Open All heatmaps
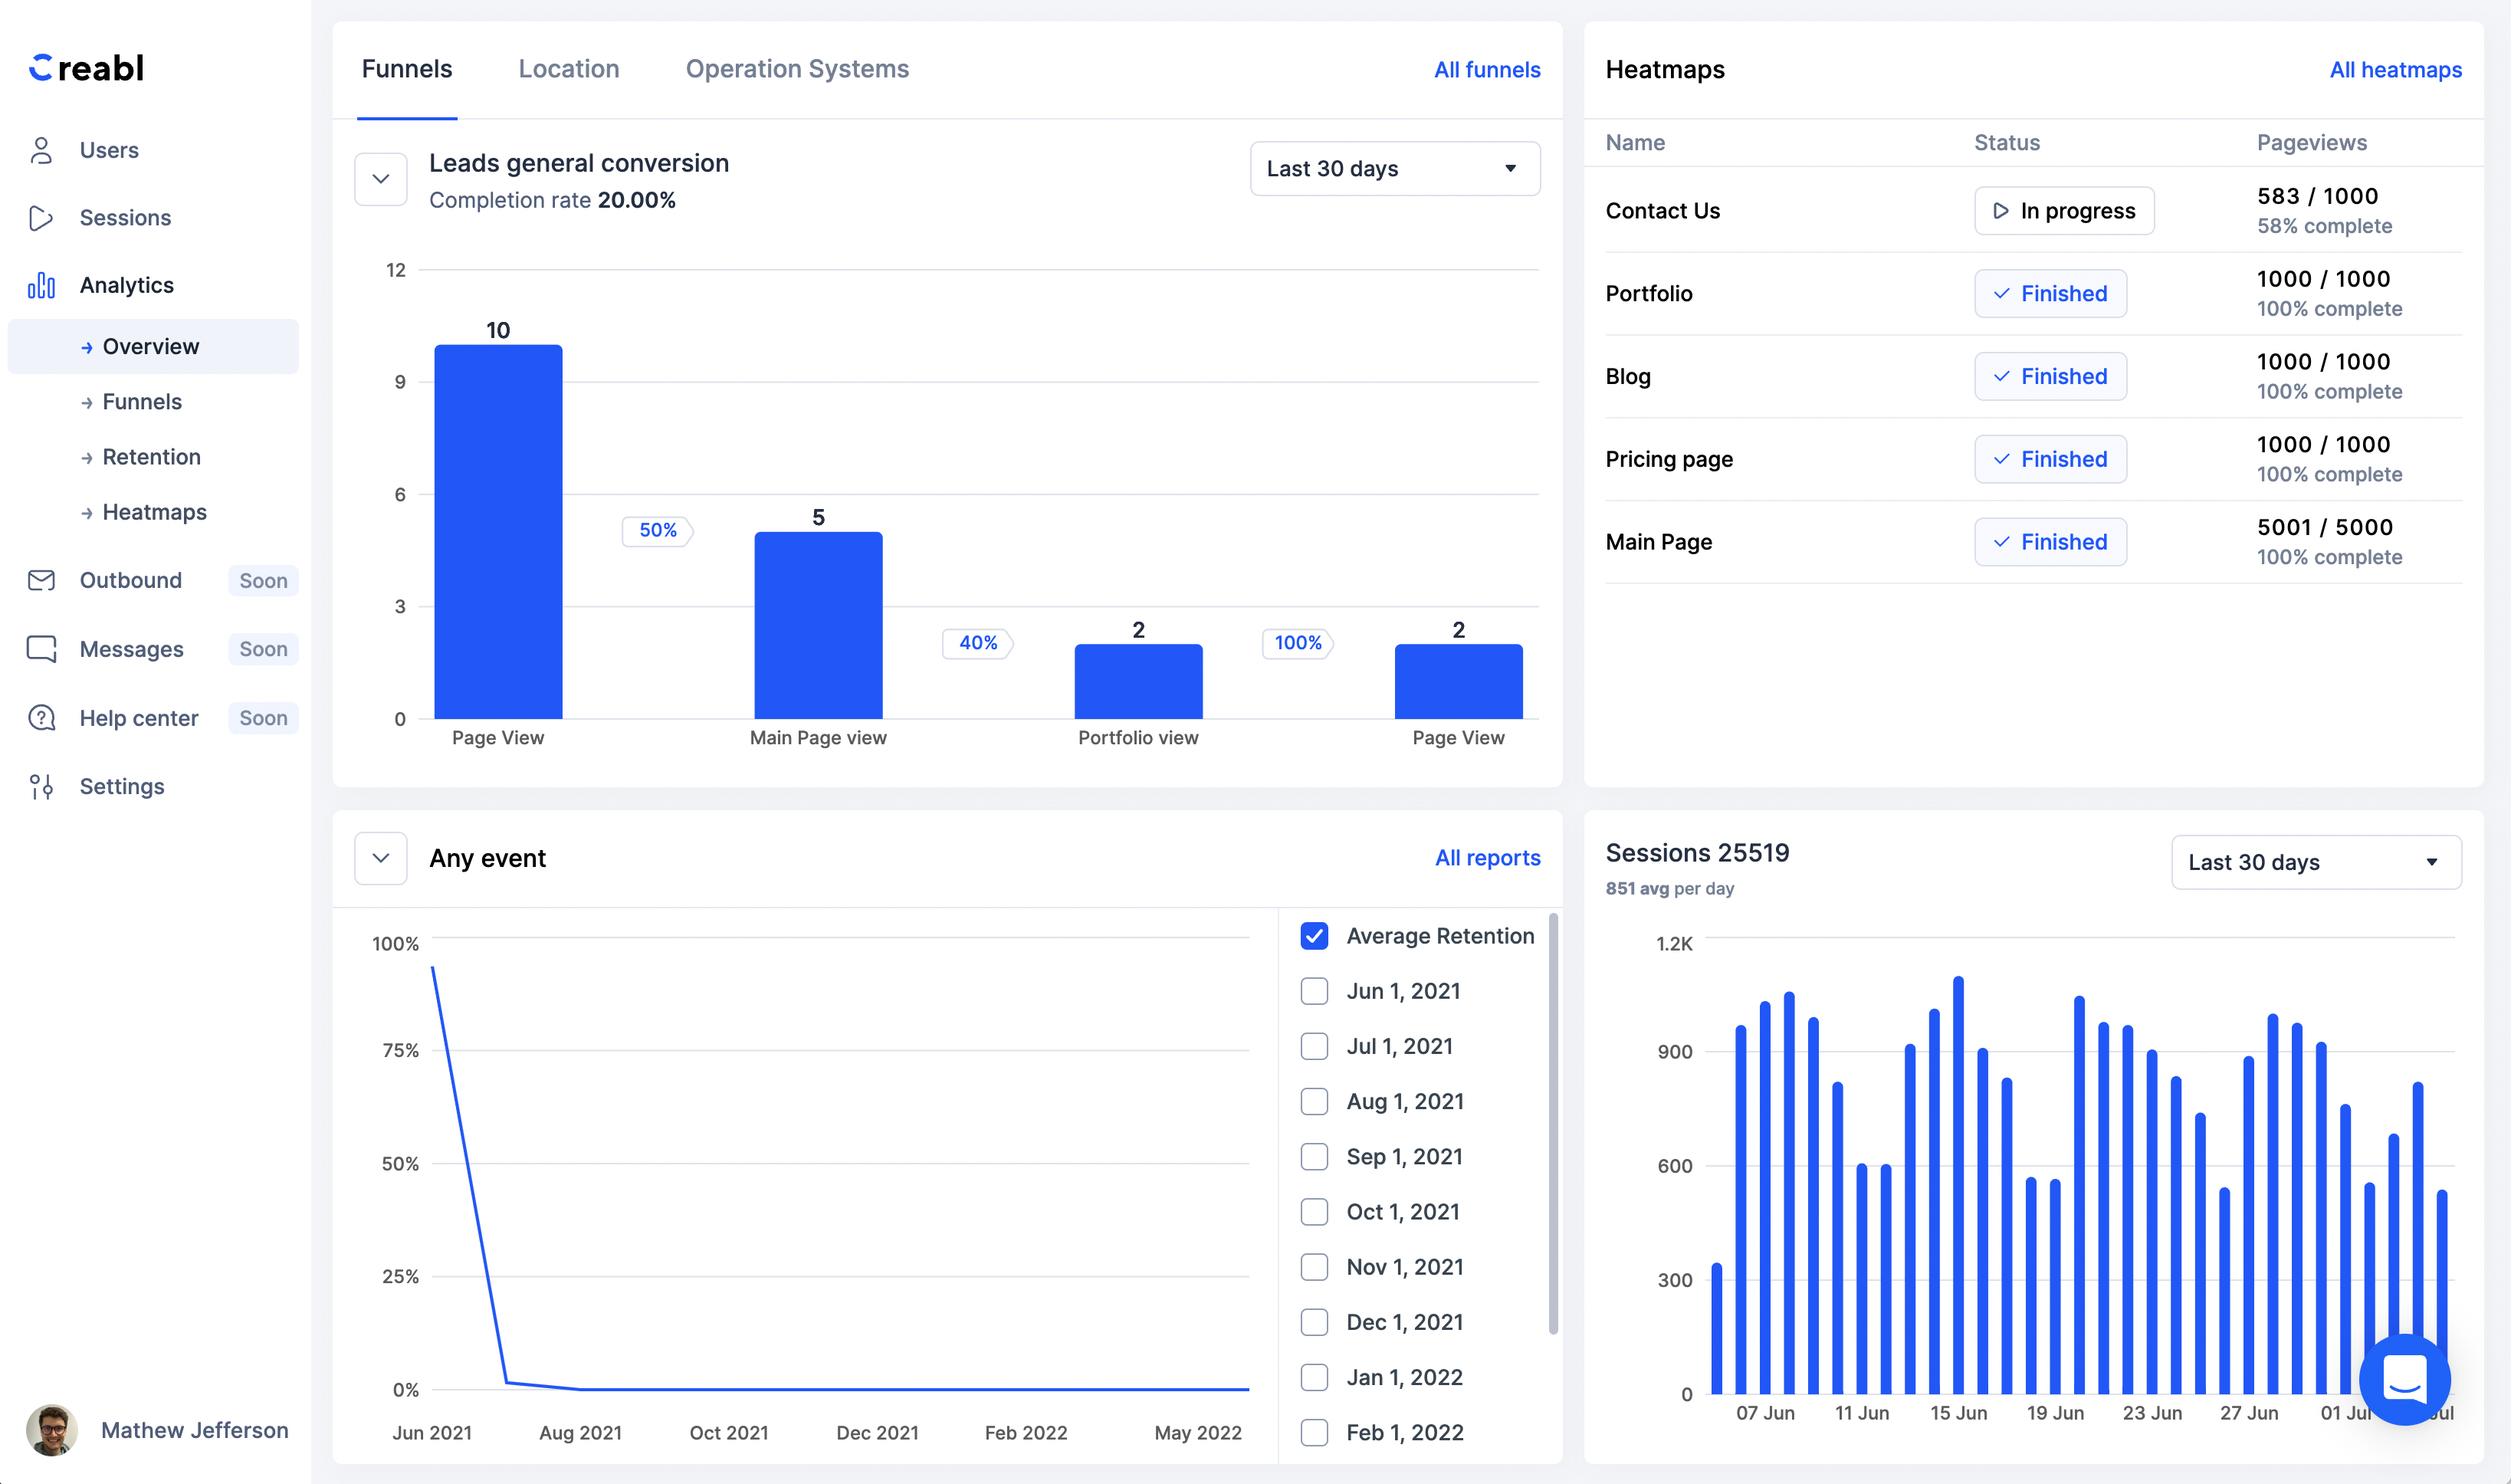2511x1484 pixels. pyautogui.click(x=2396, y=69)
